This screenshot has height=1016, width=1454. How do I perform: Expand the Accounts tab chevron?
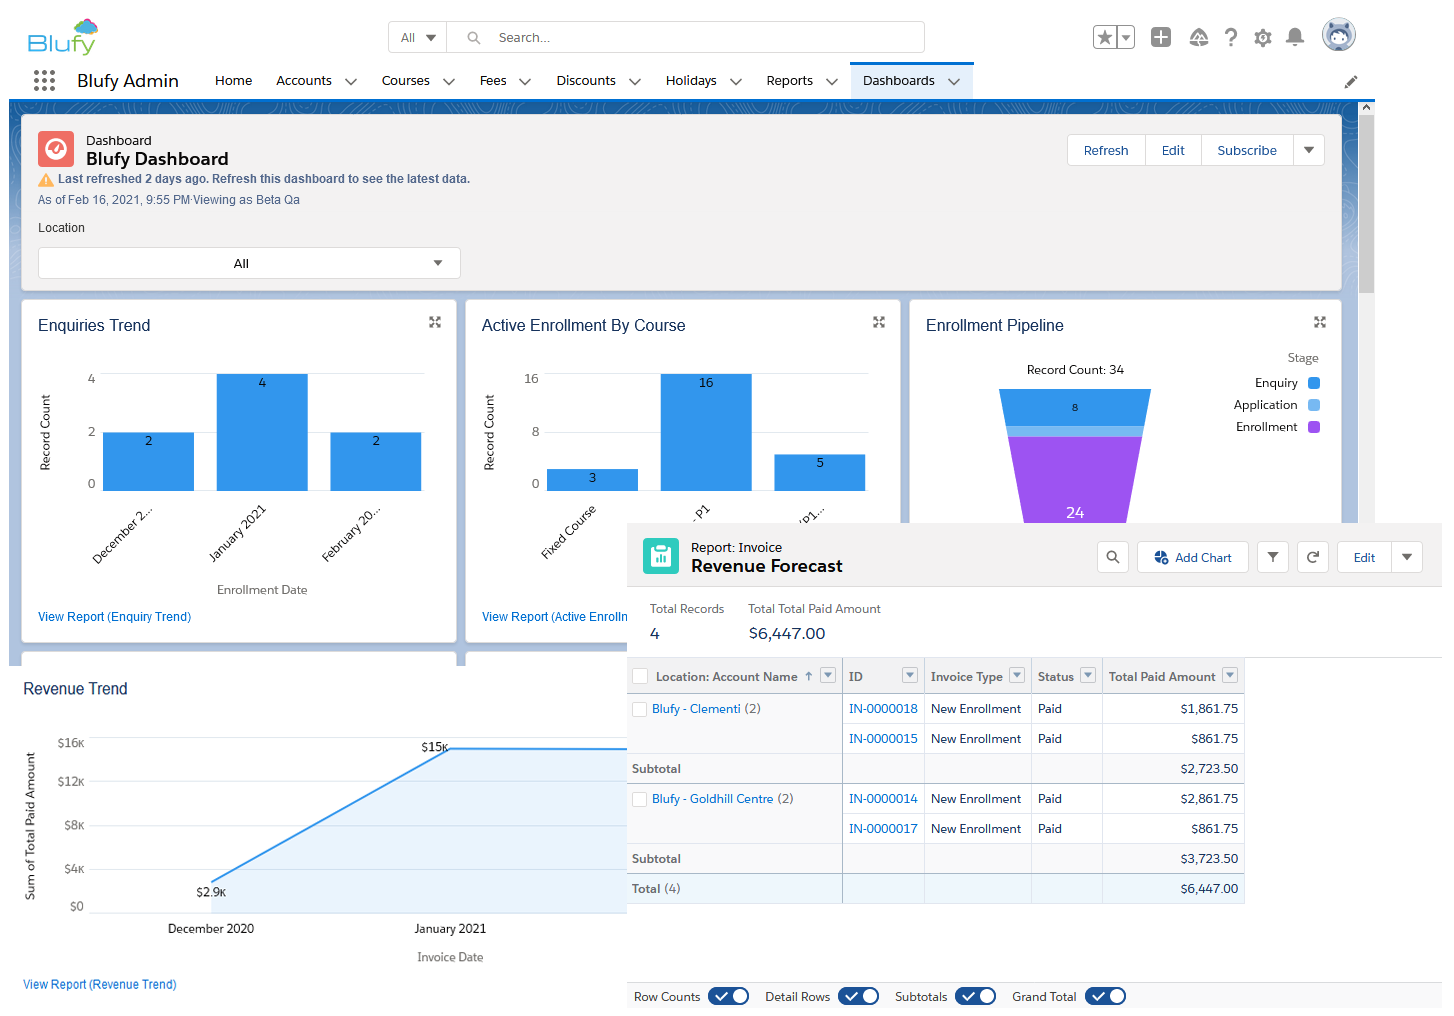(x=351, y=82)
